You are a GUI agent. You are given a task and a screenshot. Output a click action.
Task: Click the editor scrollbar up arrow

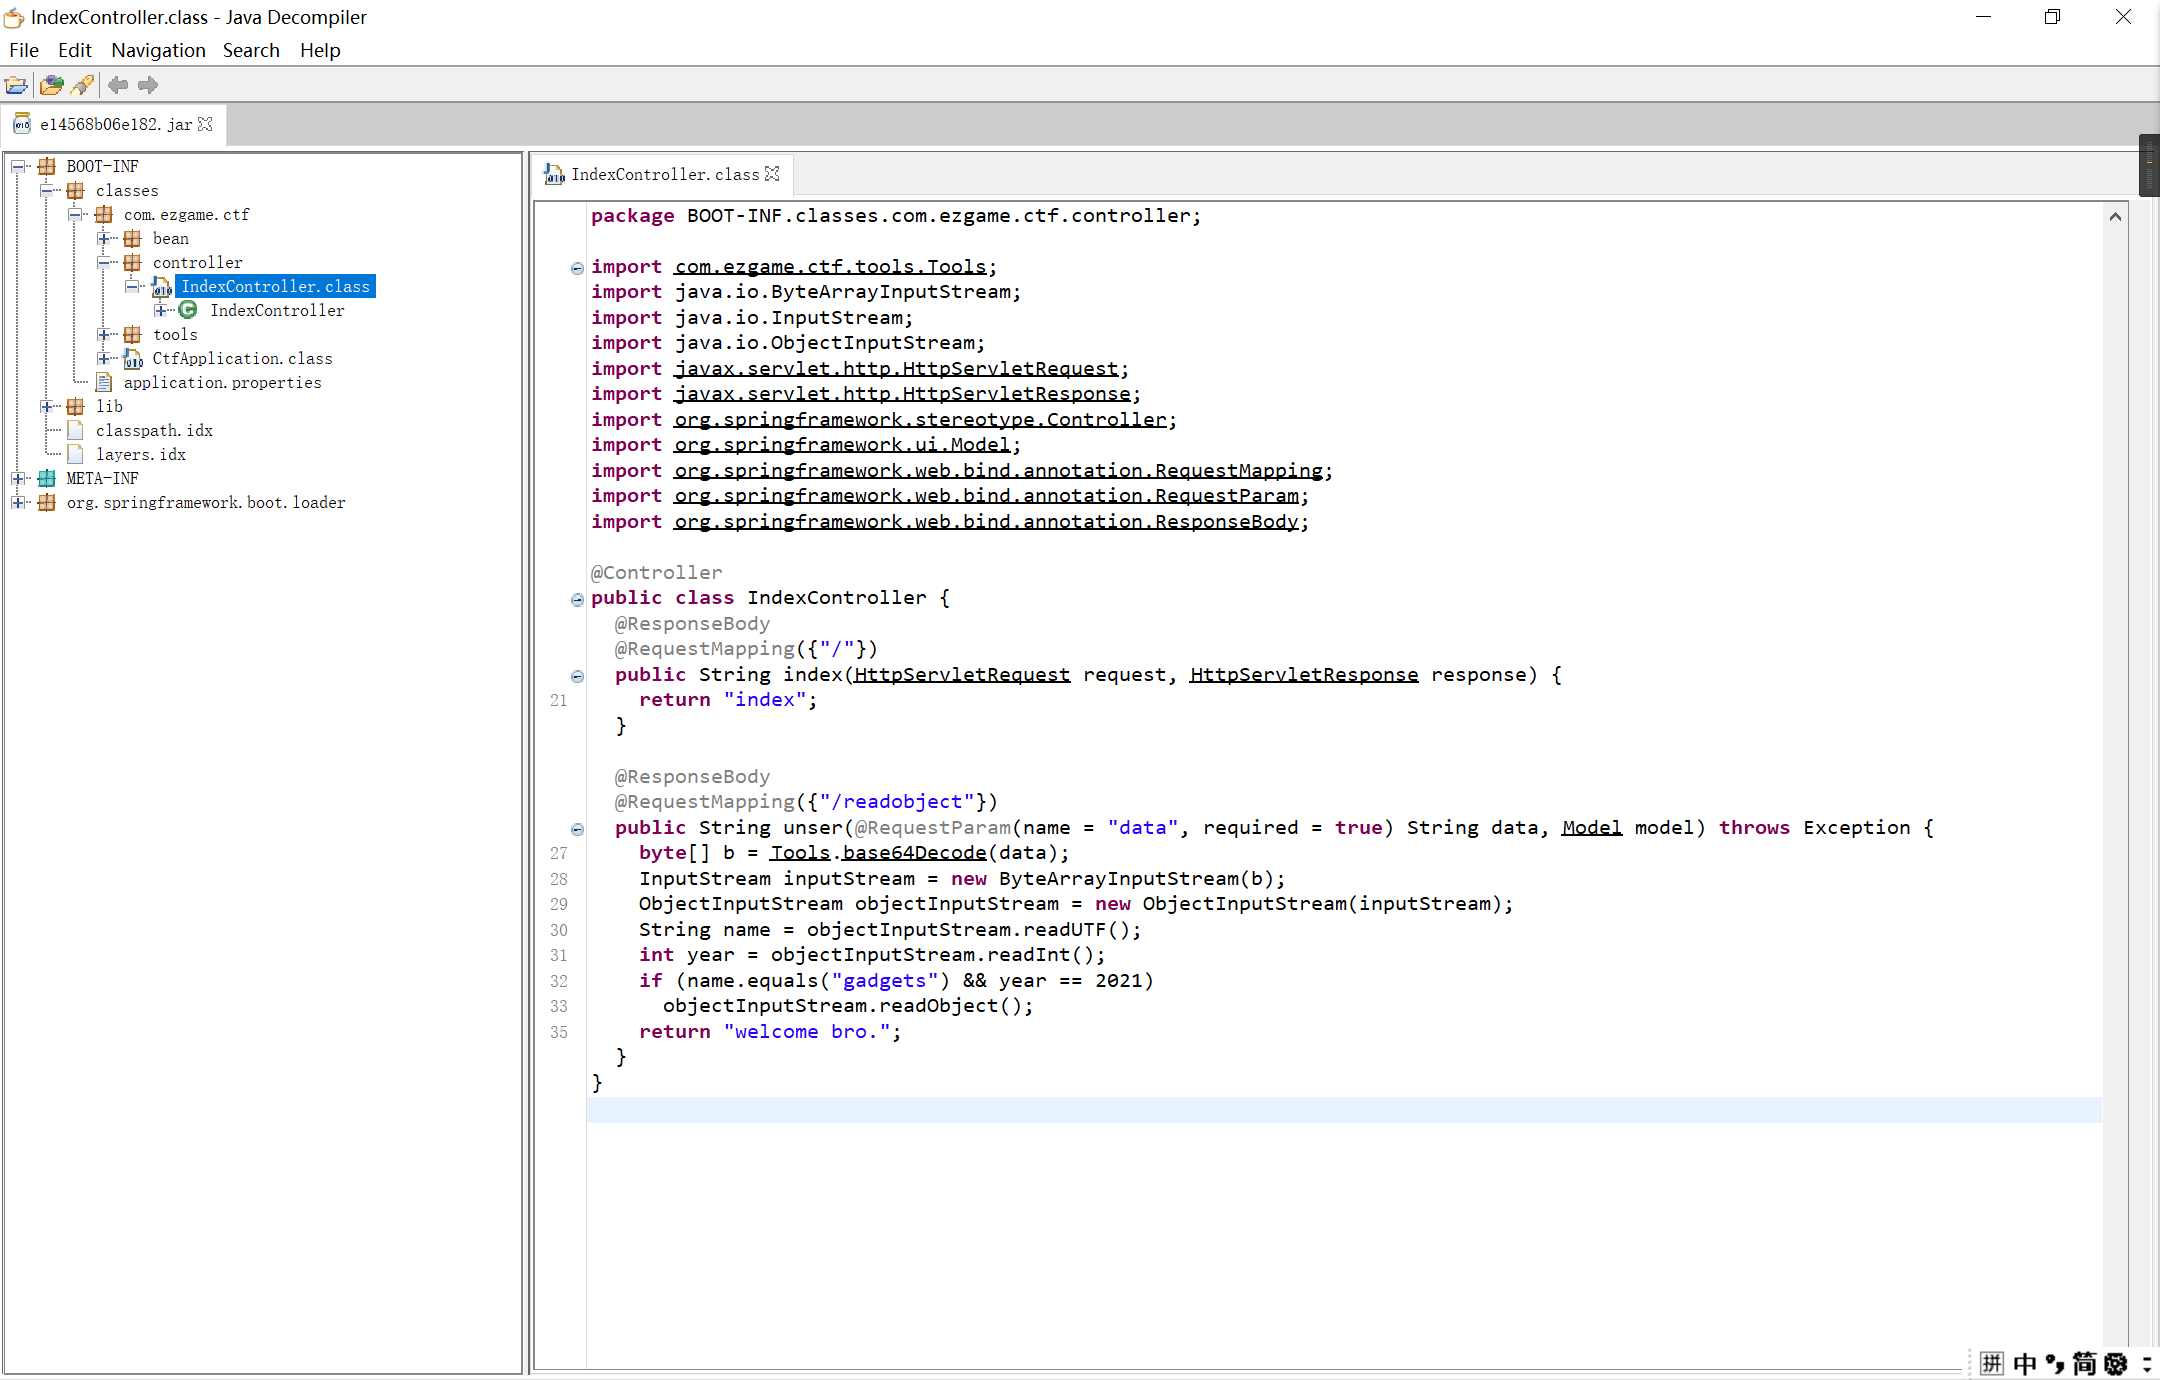2115,217
